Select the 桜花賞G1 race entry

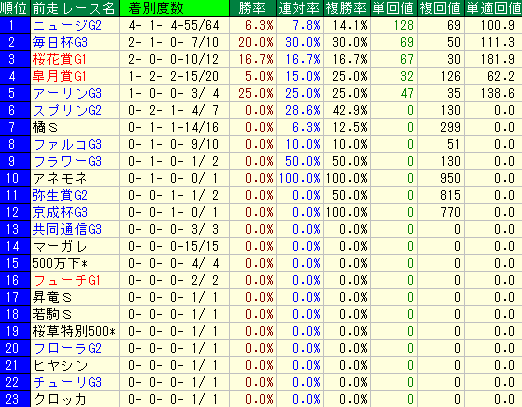coord(59,59)
